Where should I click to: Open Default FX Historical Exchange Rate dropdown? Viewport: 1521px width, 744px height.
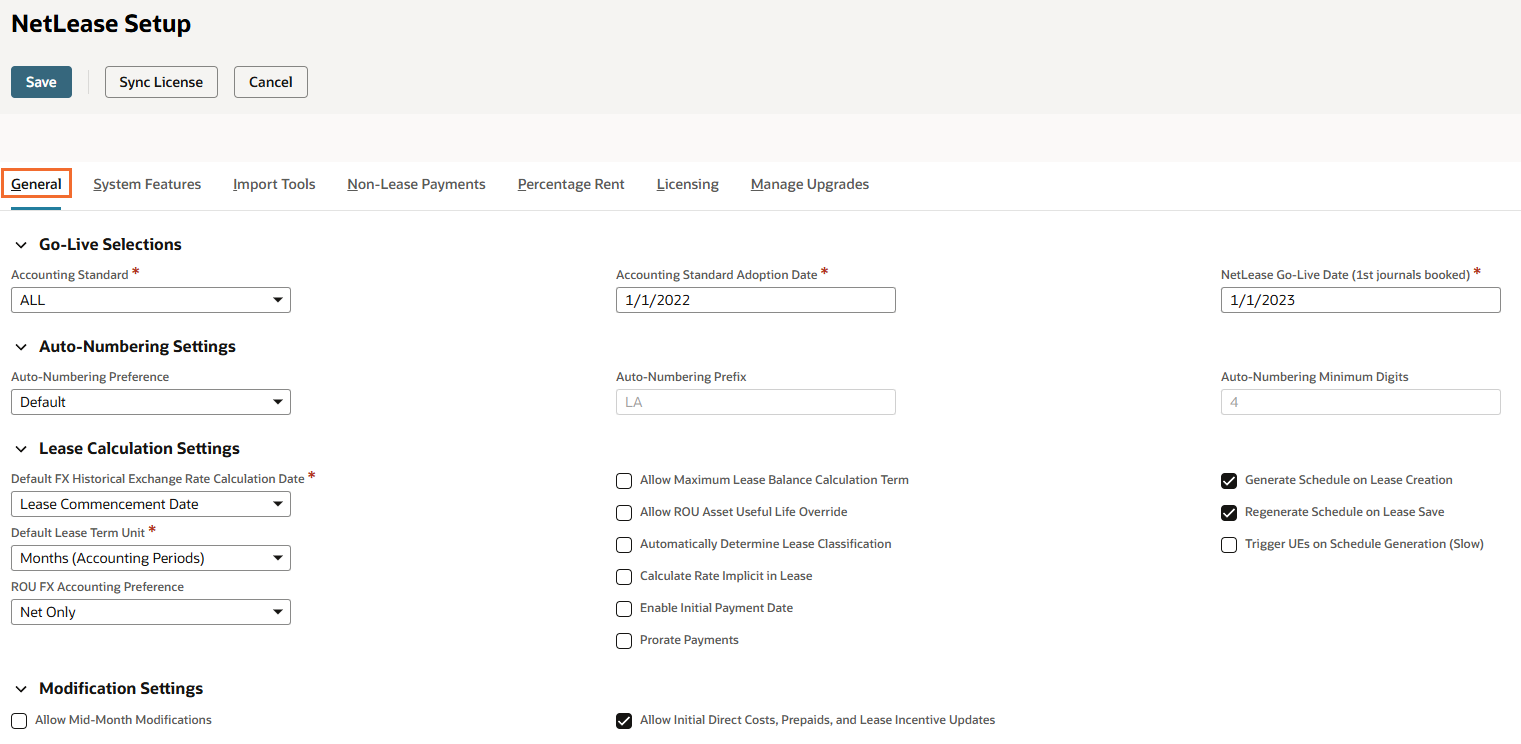[151, 504]
